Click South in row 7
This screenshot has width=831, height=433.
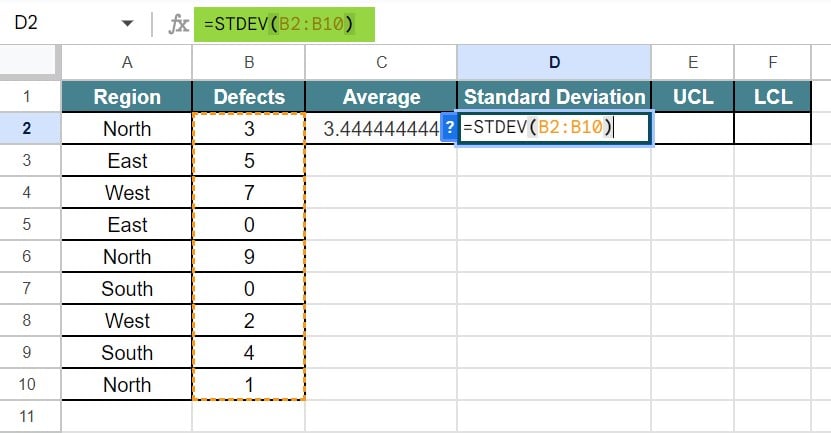(x=127, y=288)
